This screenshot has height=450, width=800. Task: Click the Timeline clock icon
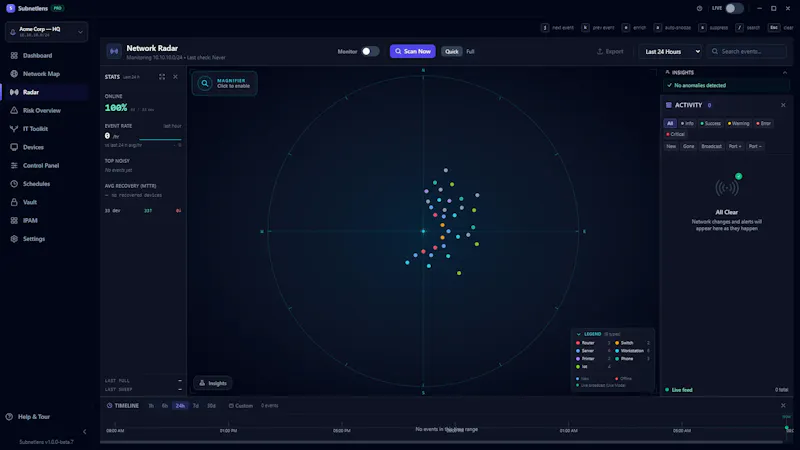(109, 406)
